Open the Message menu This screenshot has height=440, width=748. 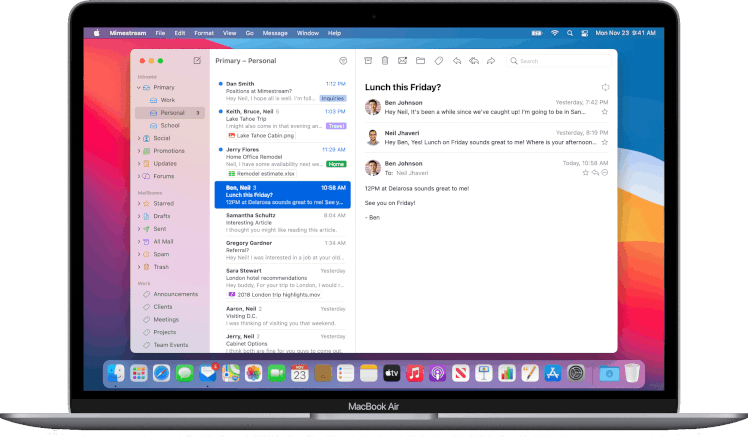275,32
